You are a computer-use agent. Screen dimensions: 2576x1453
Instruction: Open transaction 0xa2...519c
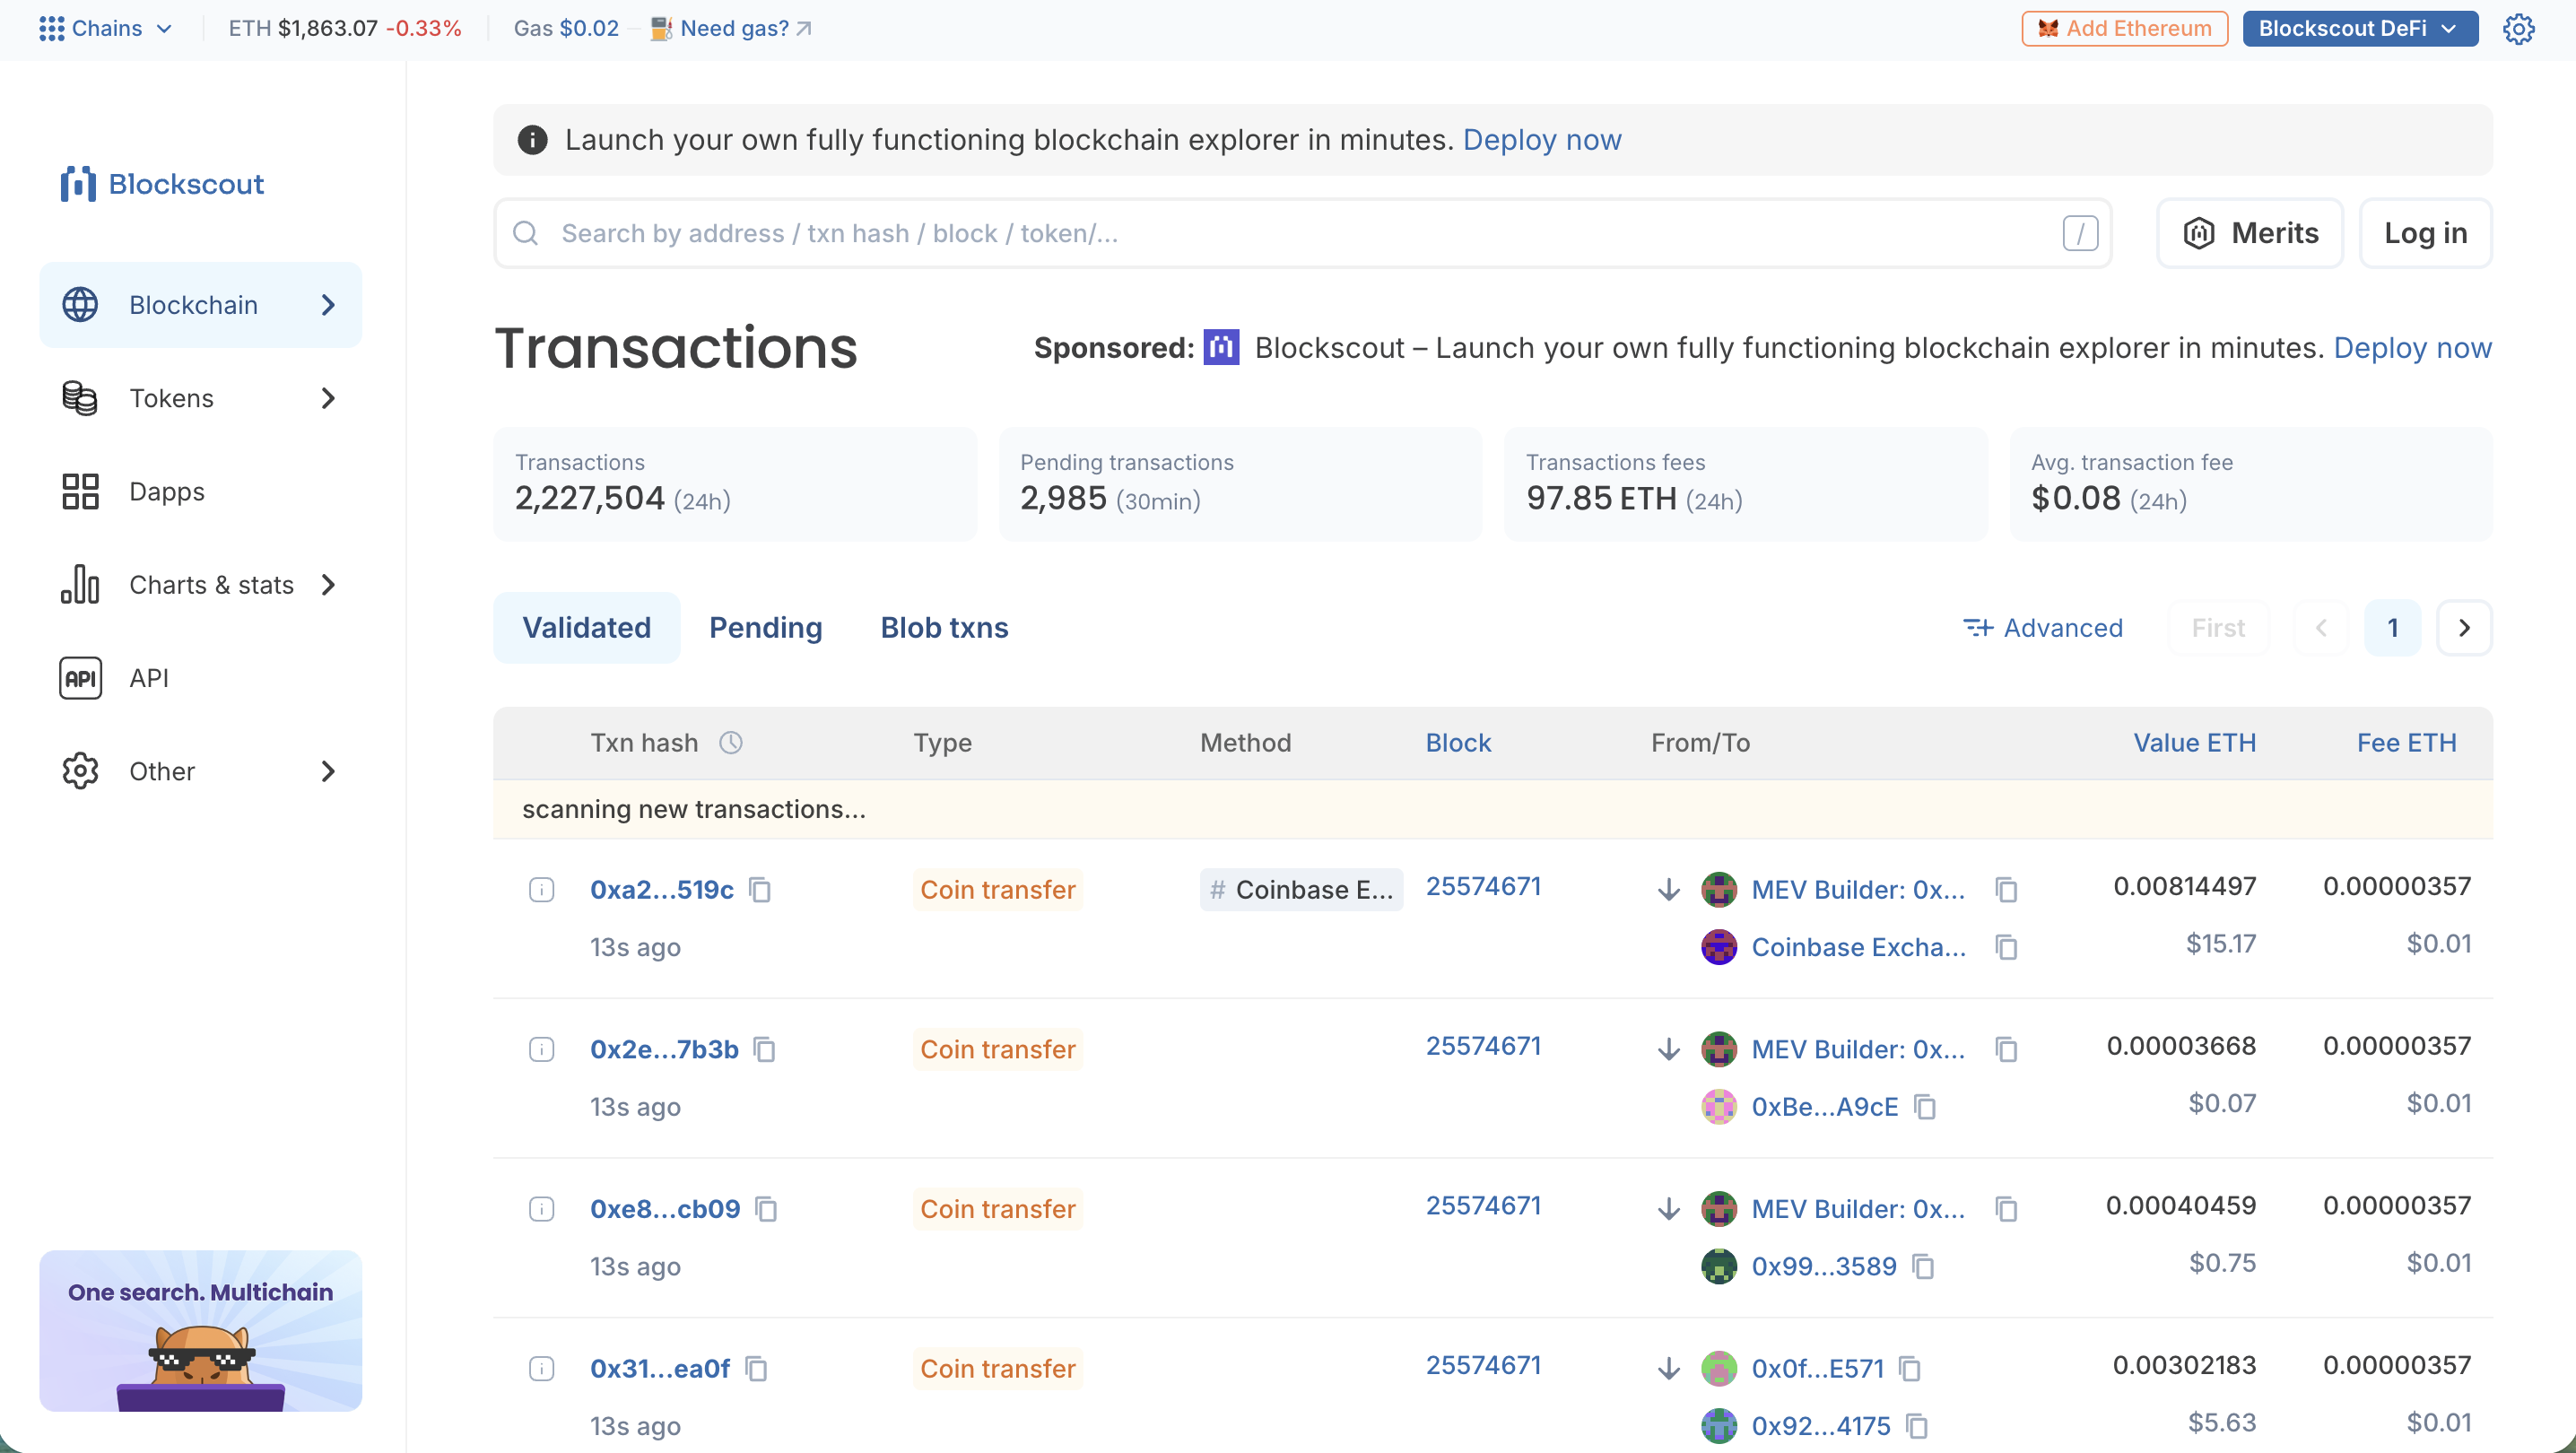pyautogui.click(x=662, y=890)
